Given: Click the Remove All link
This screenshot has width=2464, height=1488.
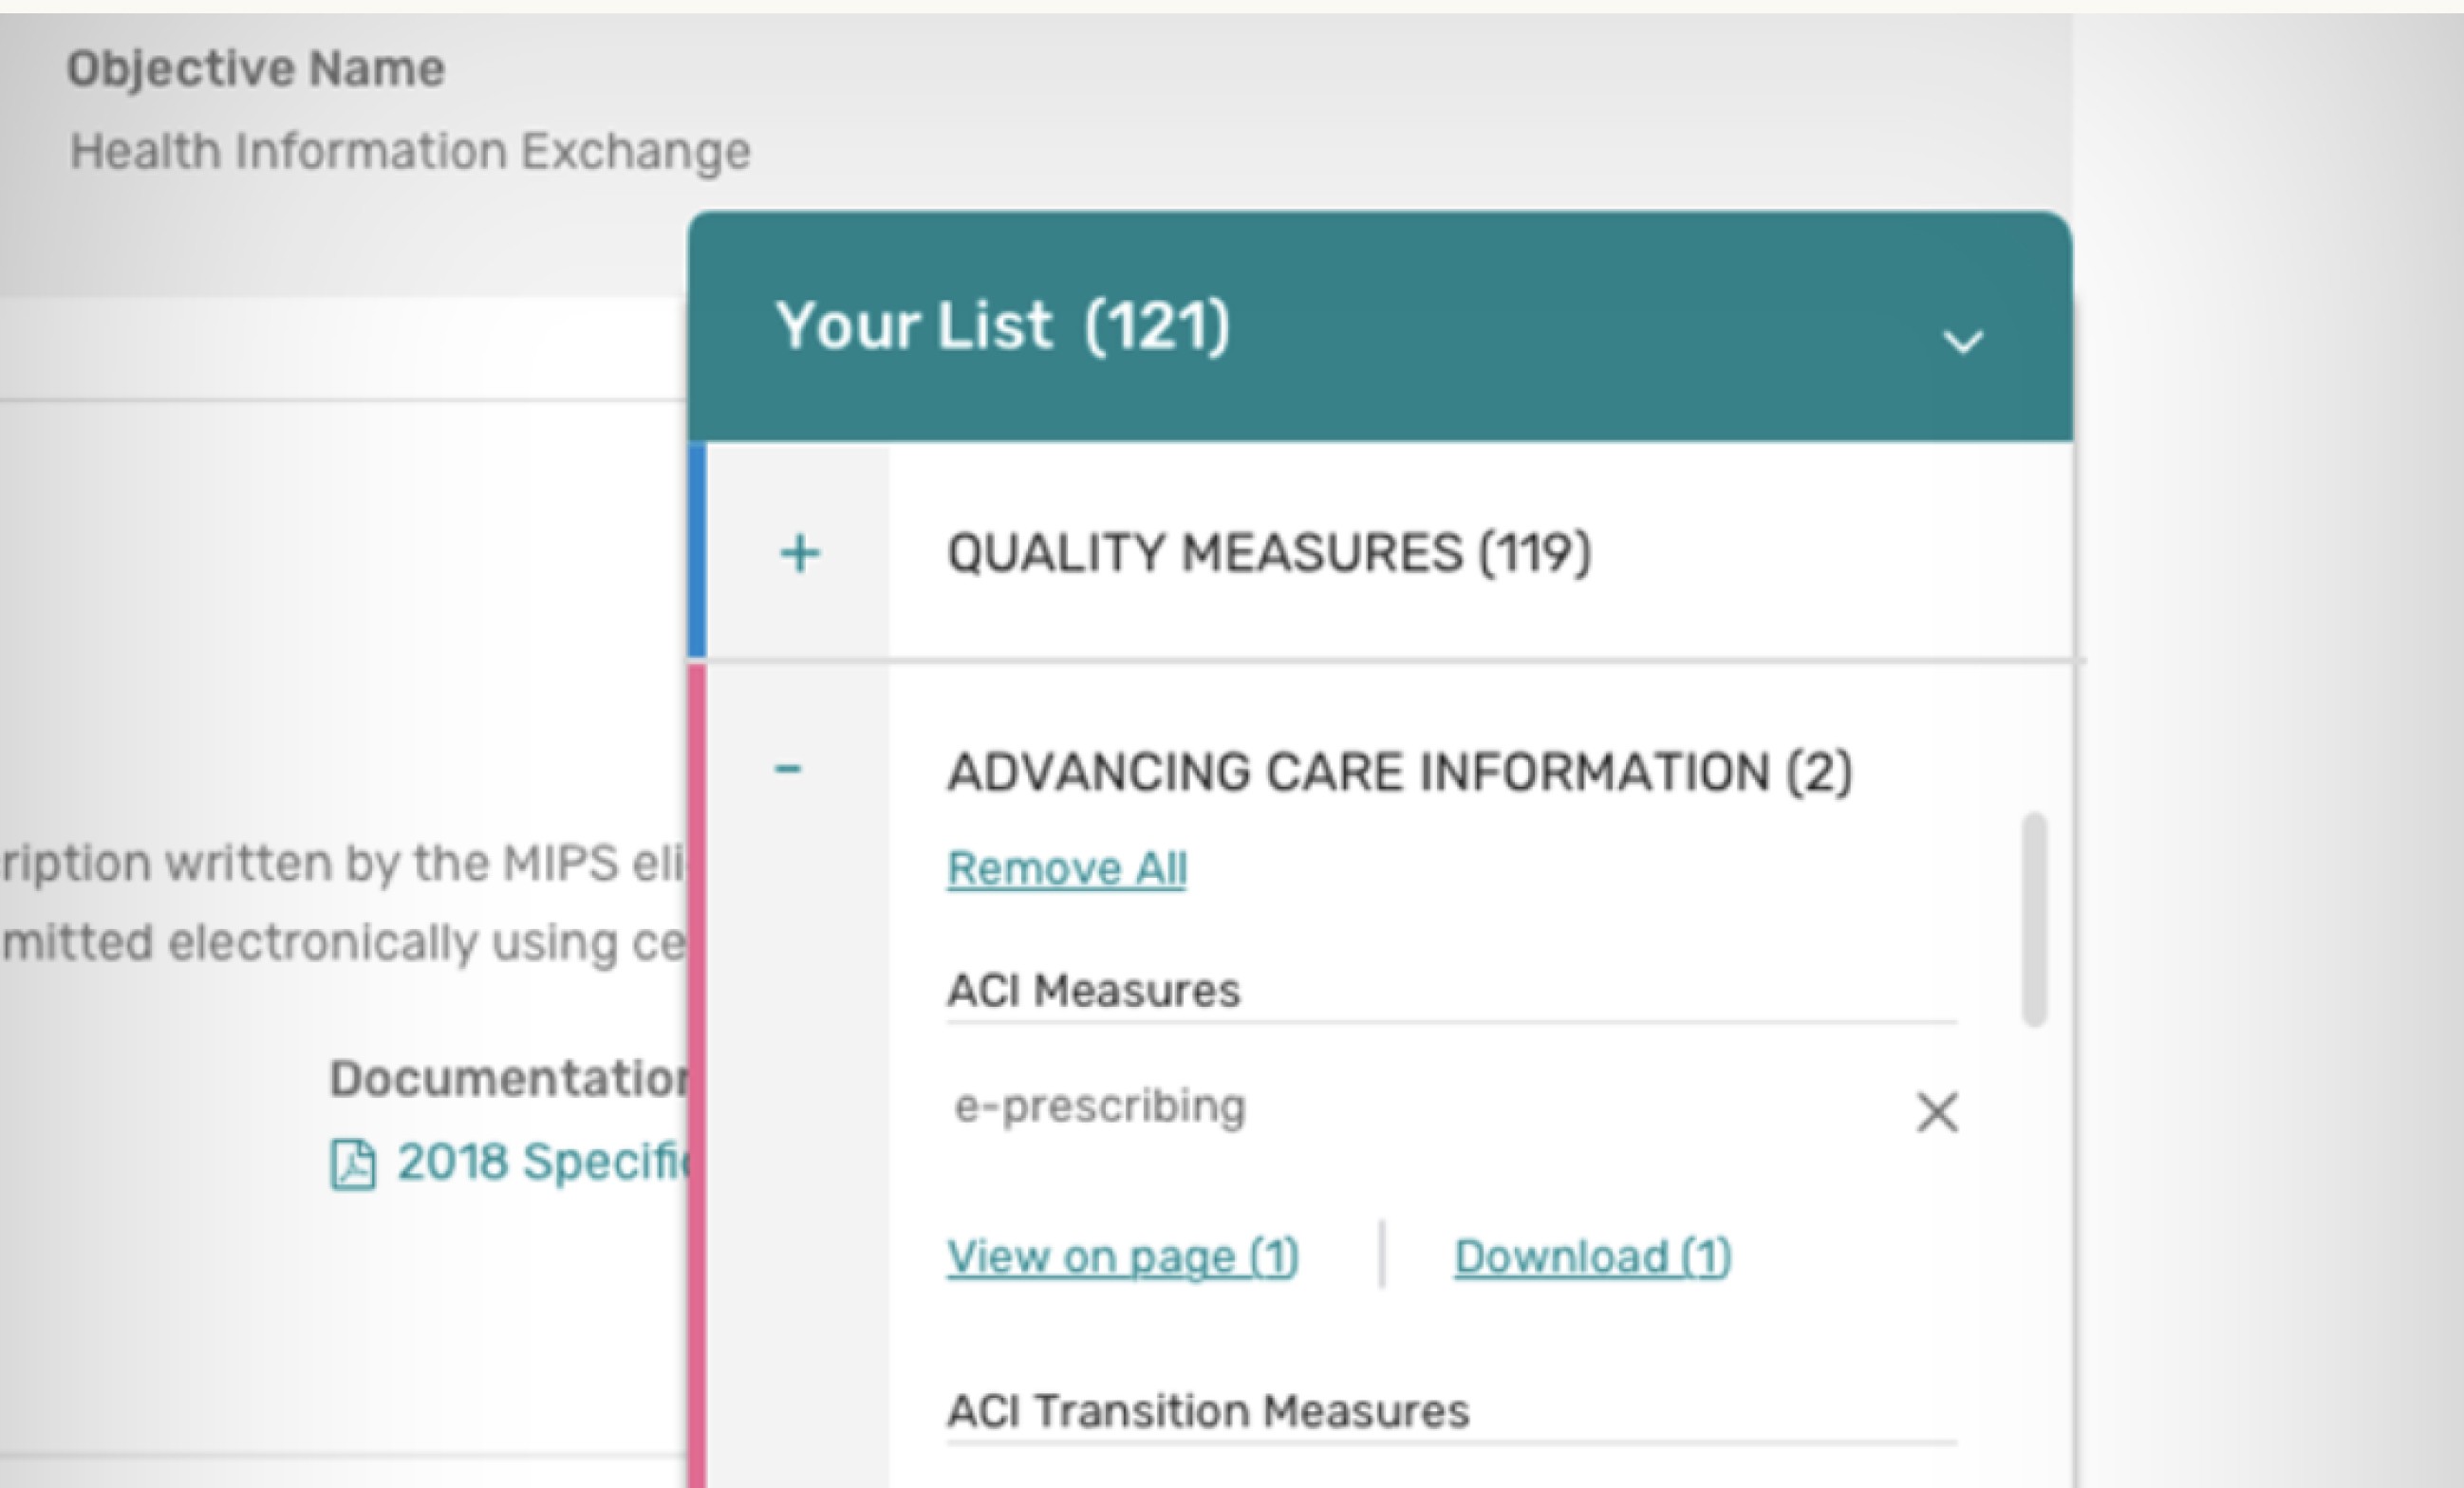Looking at the screenshot, I should click(x=1067, y=868).
